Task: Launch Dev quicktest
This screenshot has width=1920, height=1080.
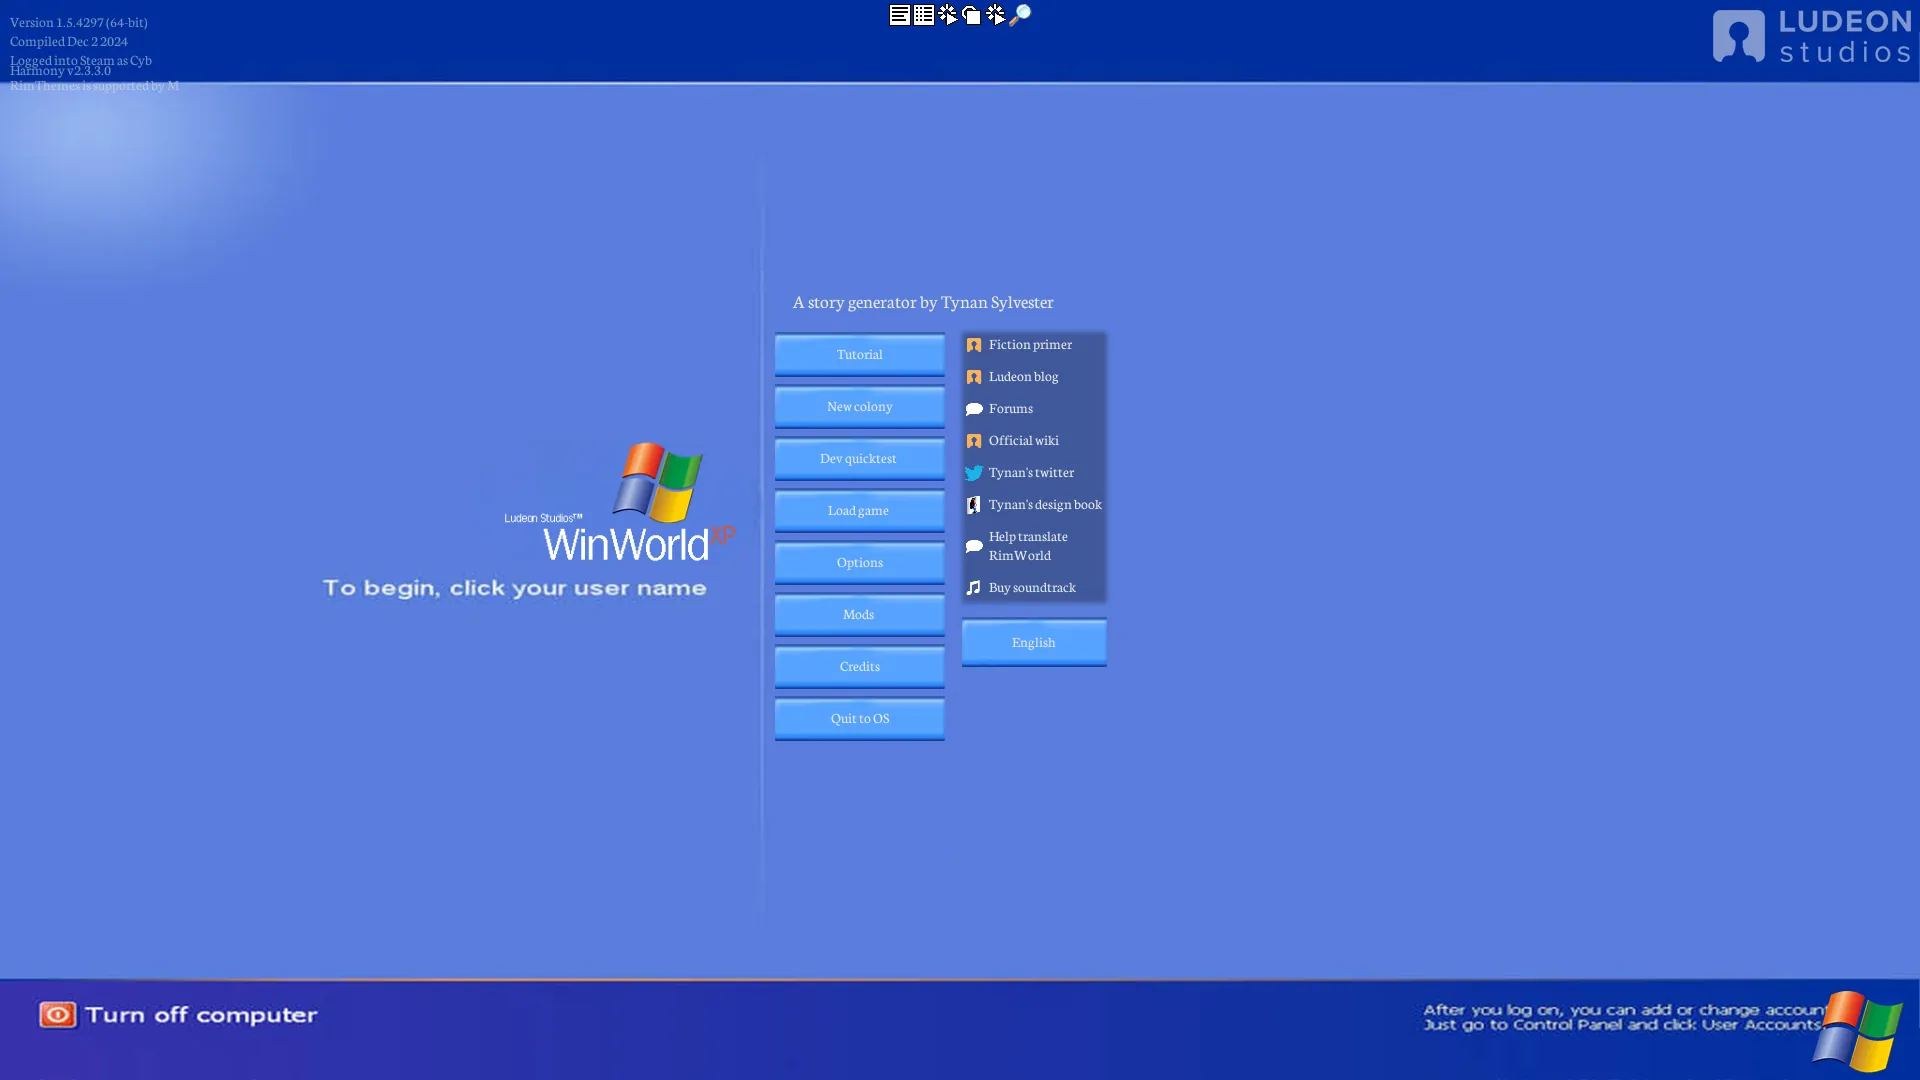Action: (859, 459)
